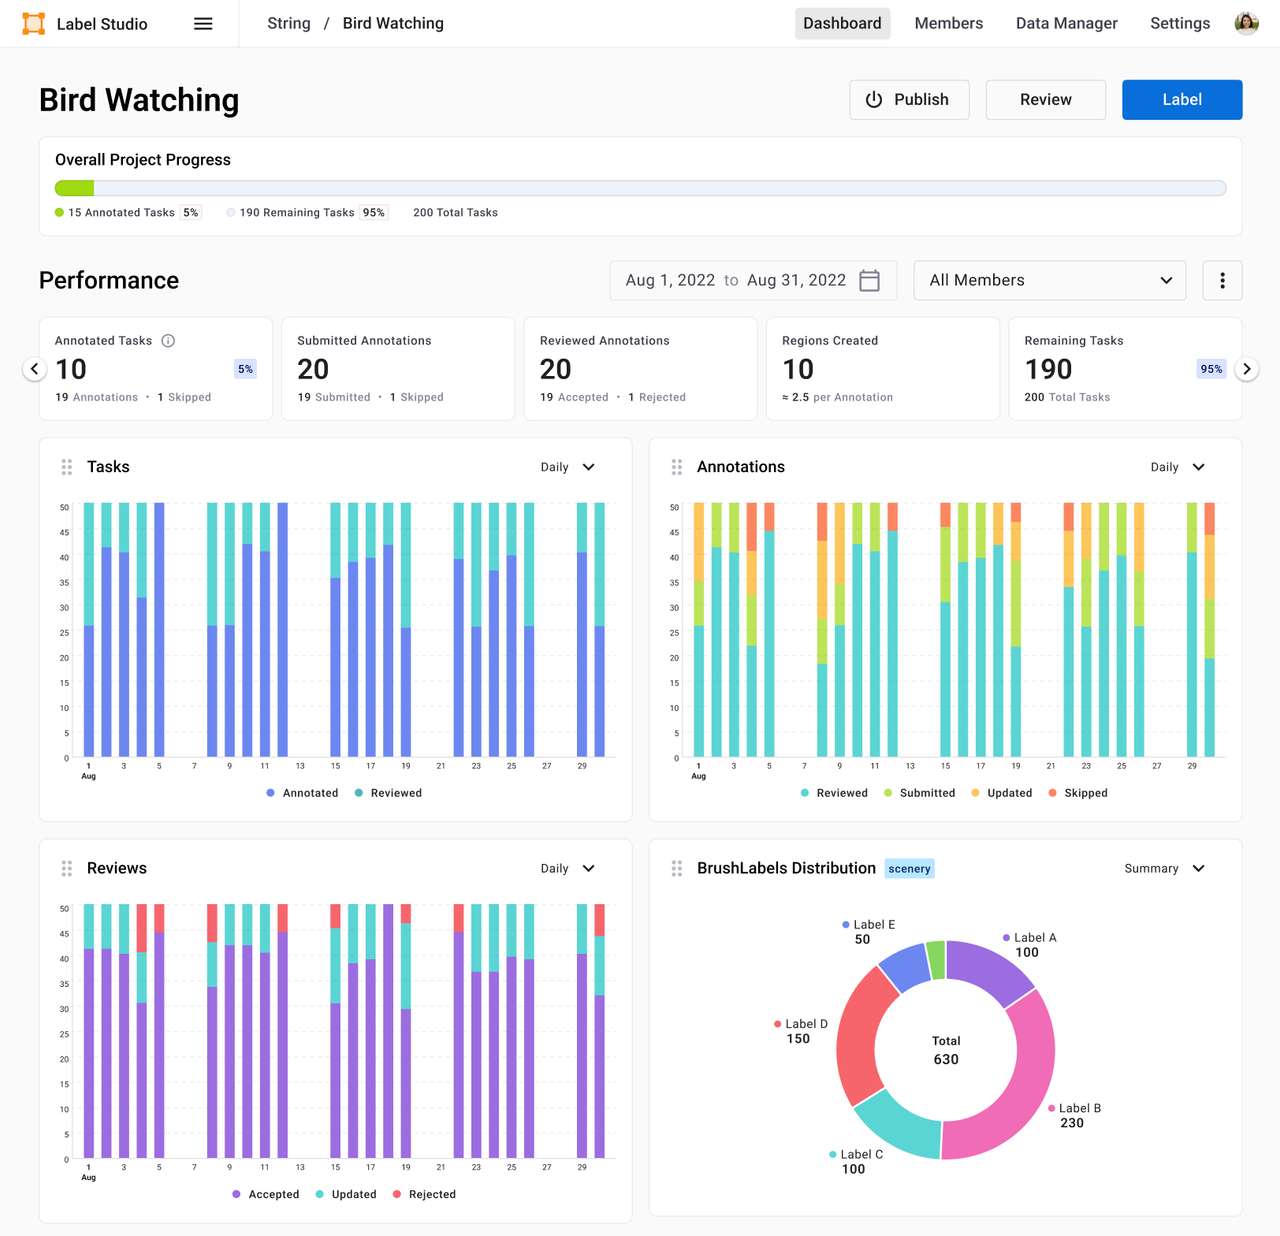This screenshot has width=1280, height=1236.
Task: Click the drag handle on the Tasks chart
Action: (x=66, y=466)
